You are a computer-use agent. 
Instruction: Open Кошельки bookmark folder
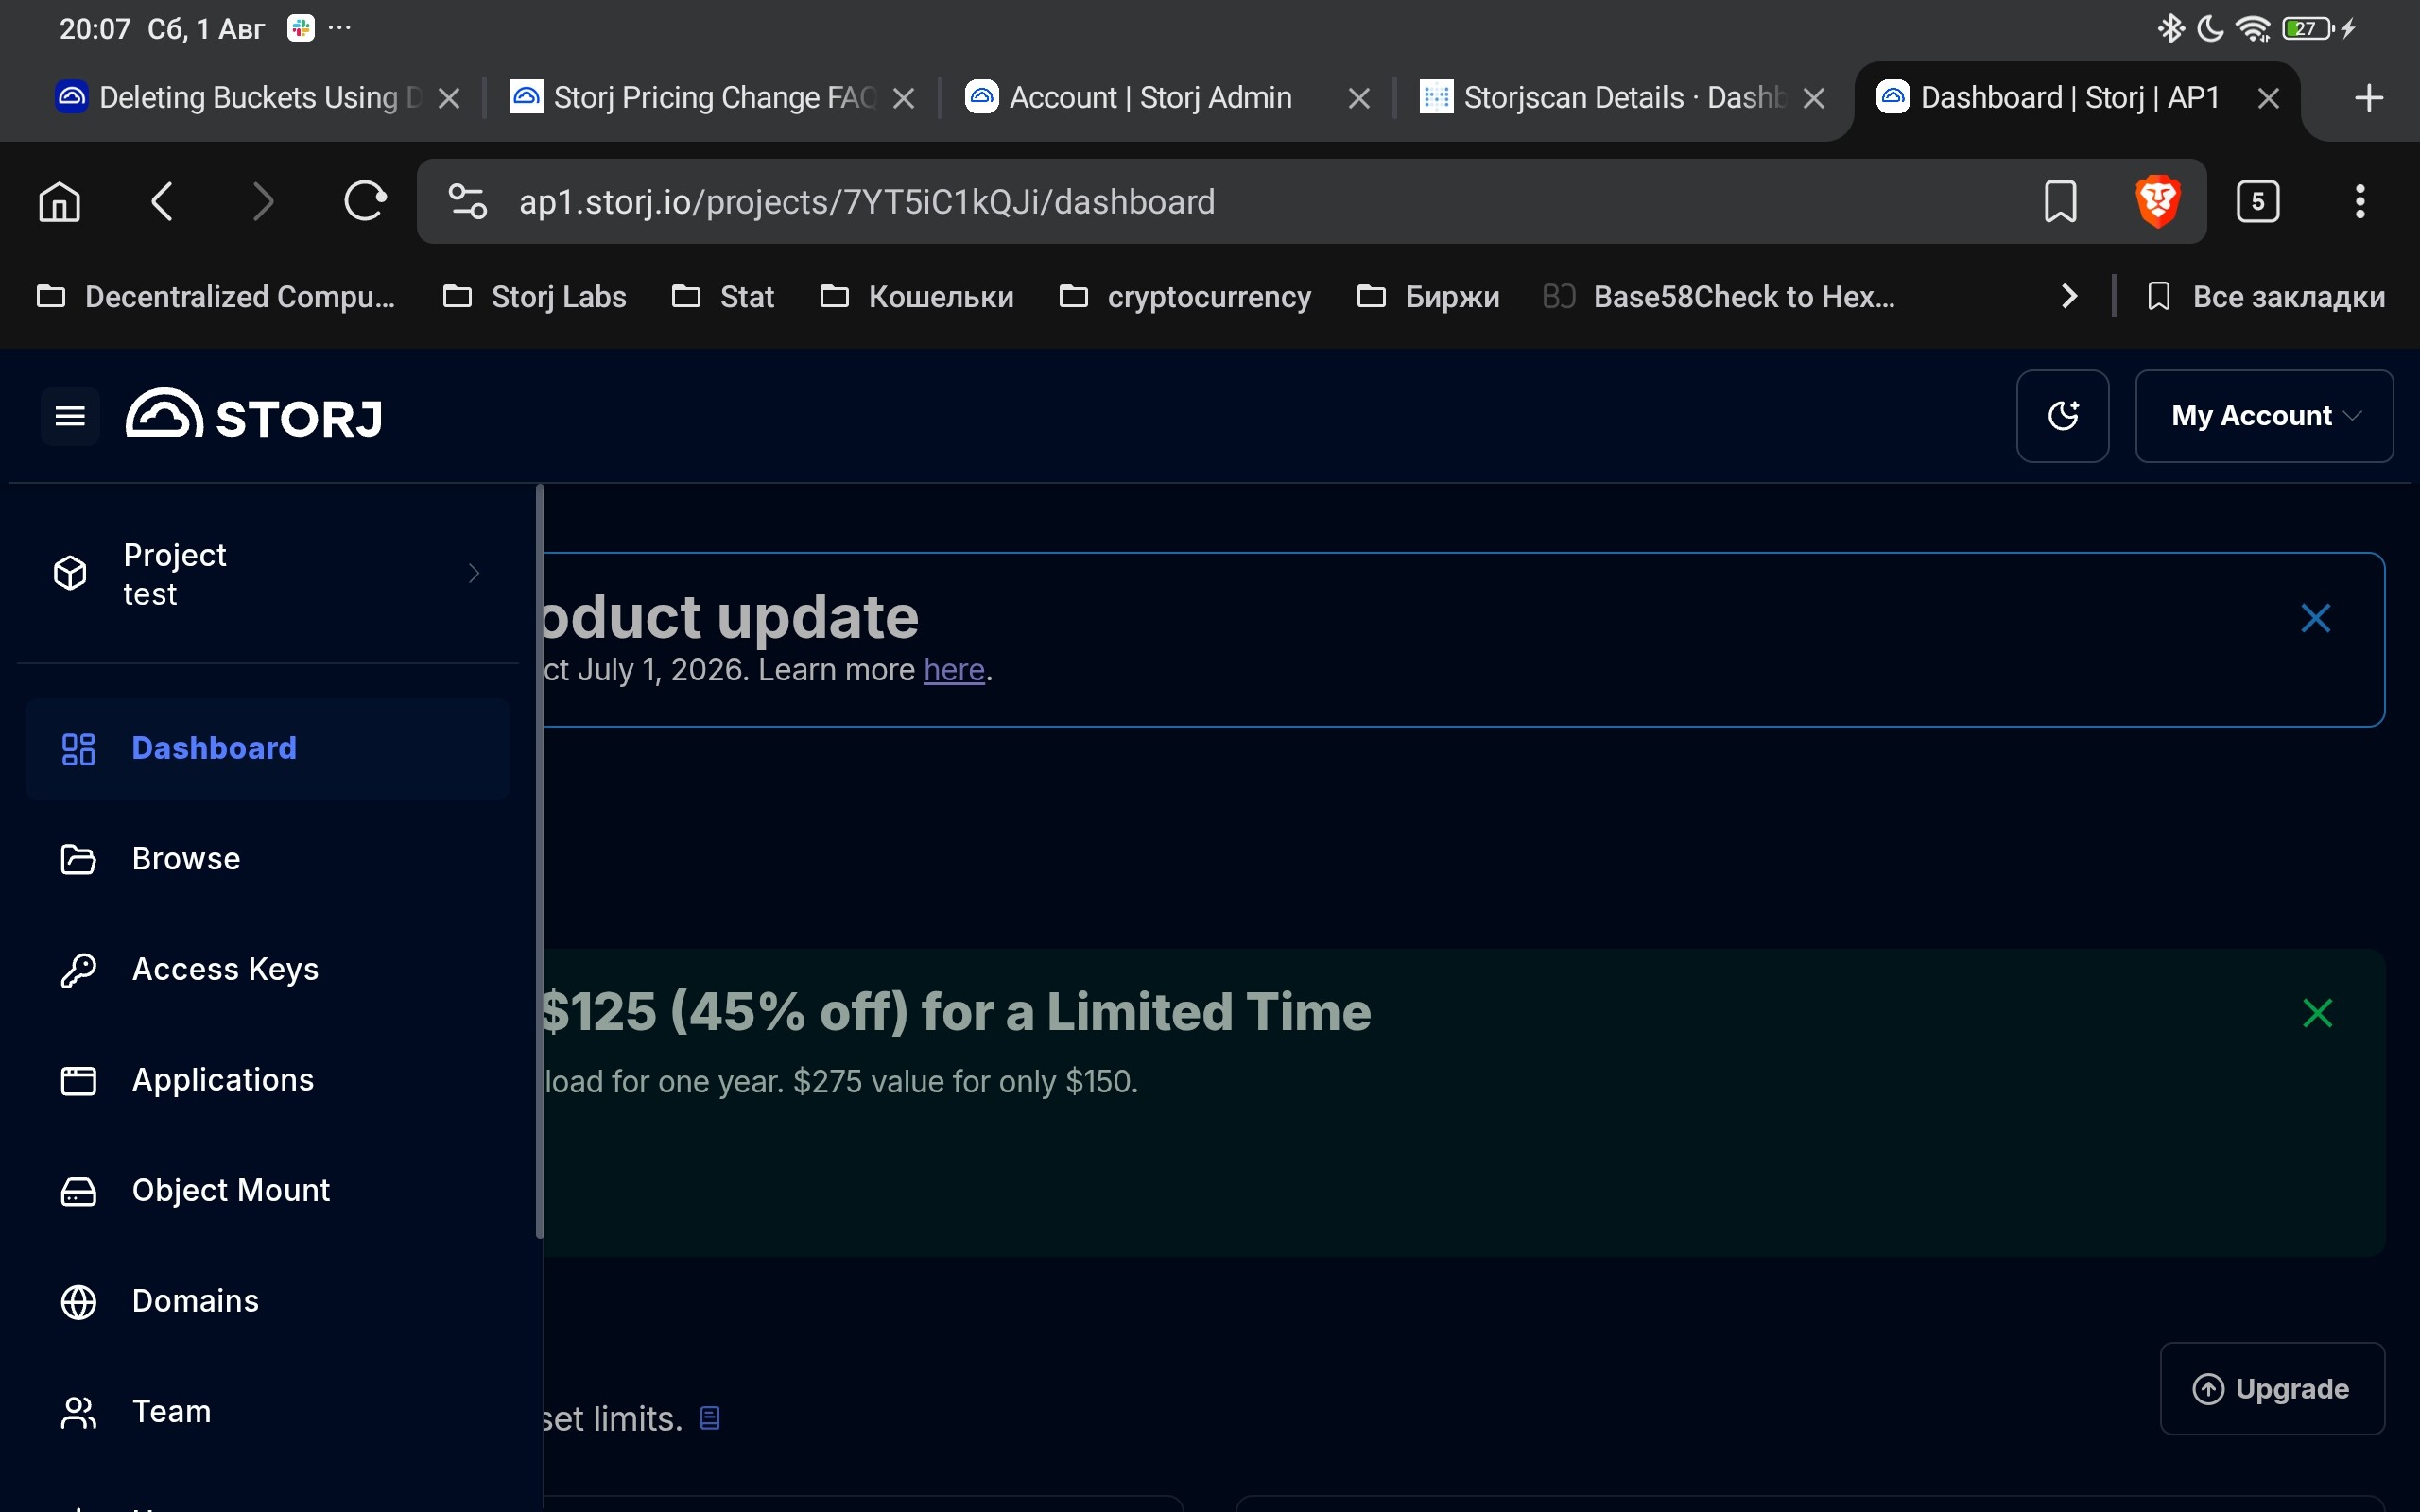917,297
